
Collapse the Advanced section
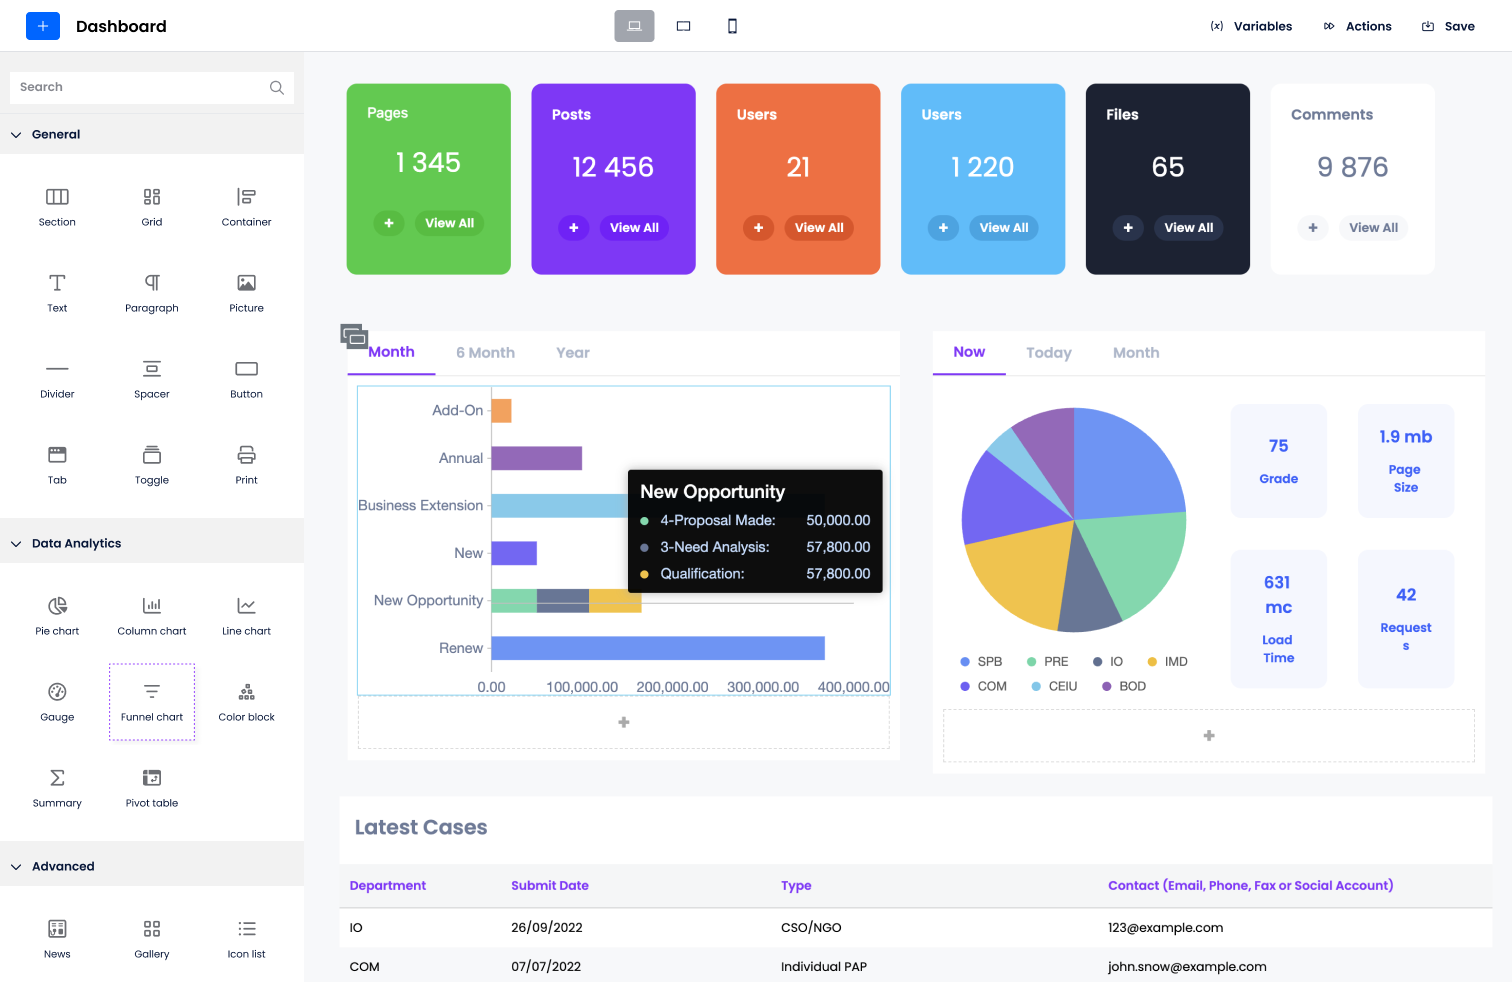(x=16, y=867)
